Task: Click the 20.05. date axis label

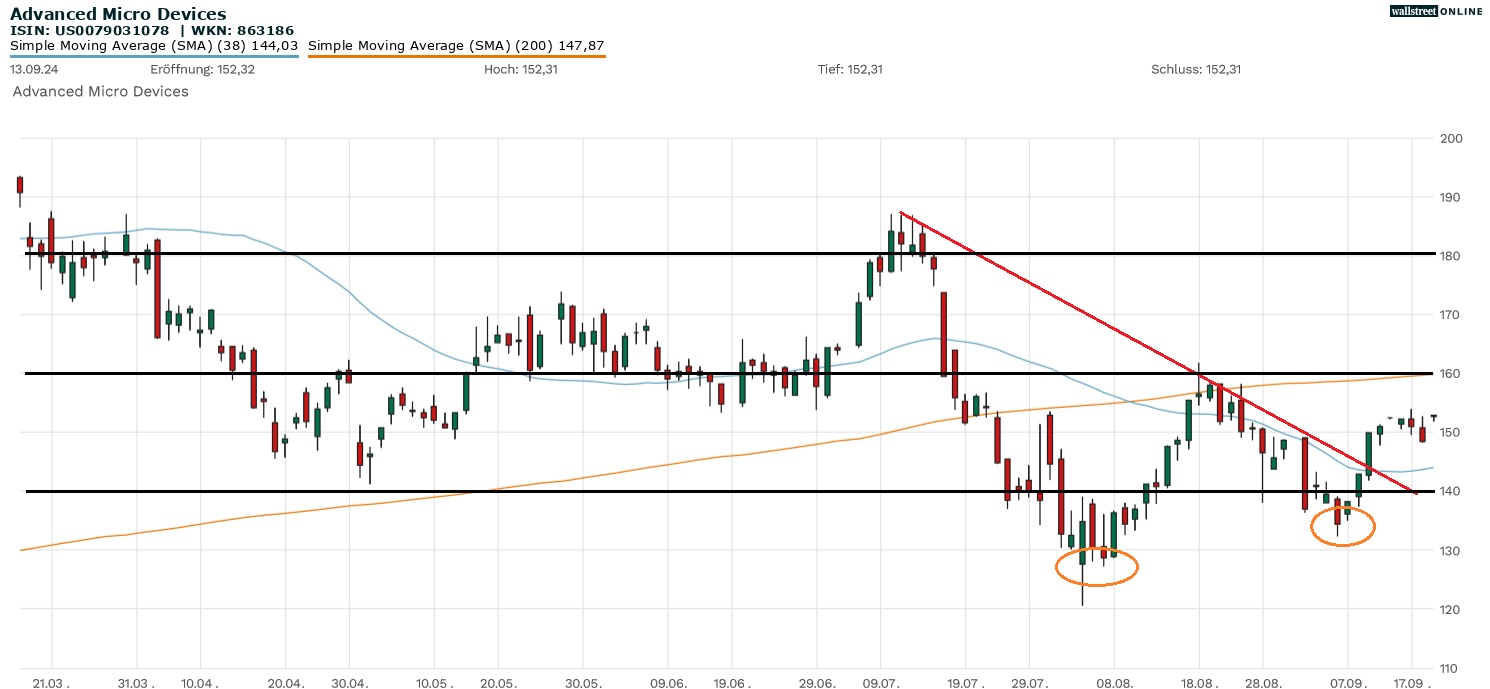Action: pyautogui.click(x=498, y=683)
